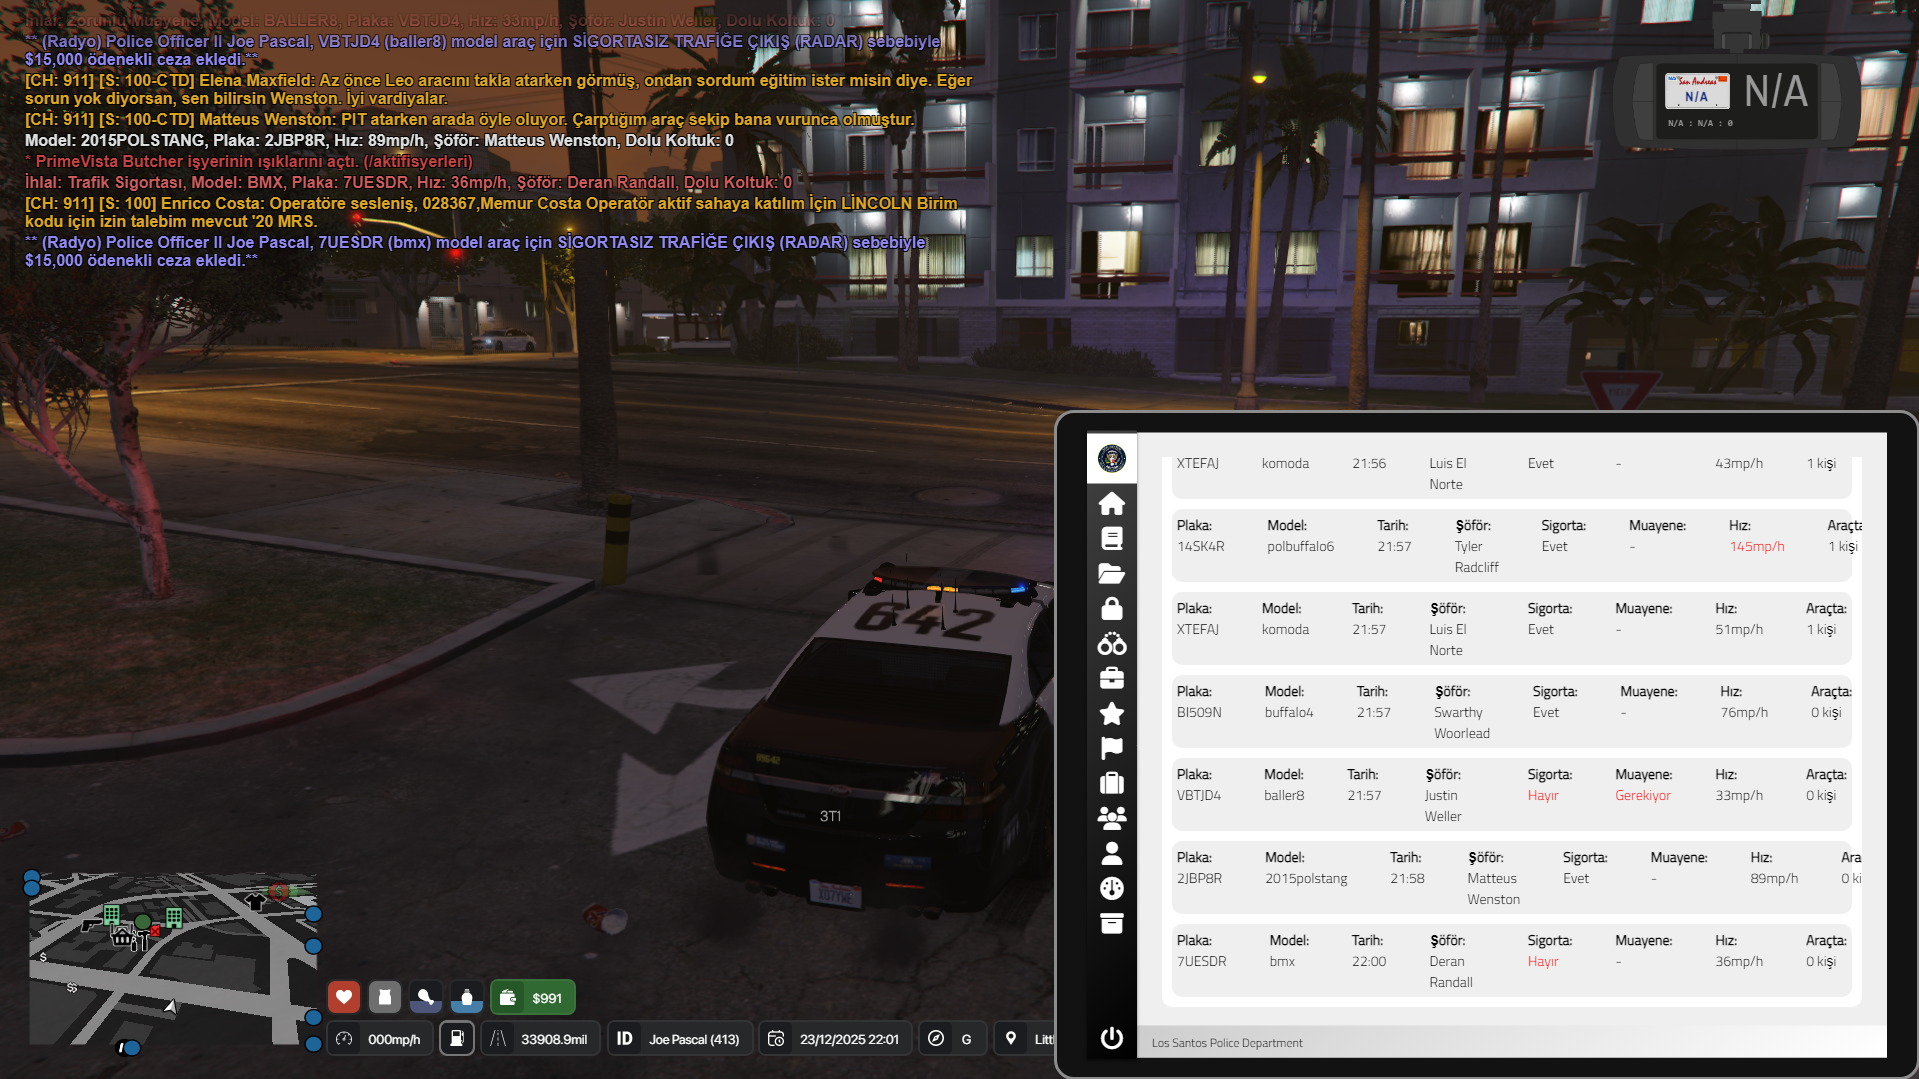Click model 2015polstang in the MDT list
1919x1079 pixels.
point(1306,879)
